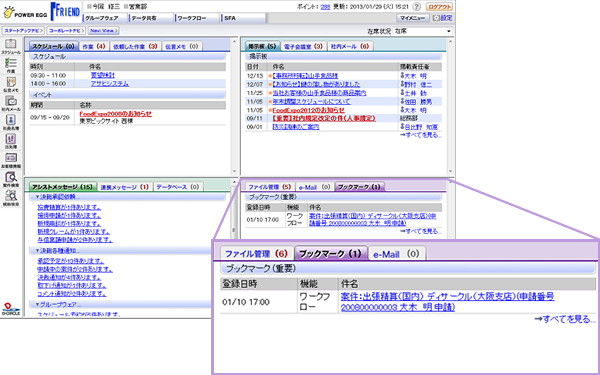Click the bulletin panel scrollbar down arrow
This screenshot has height=375, width=600.
coord(450,172)
